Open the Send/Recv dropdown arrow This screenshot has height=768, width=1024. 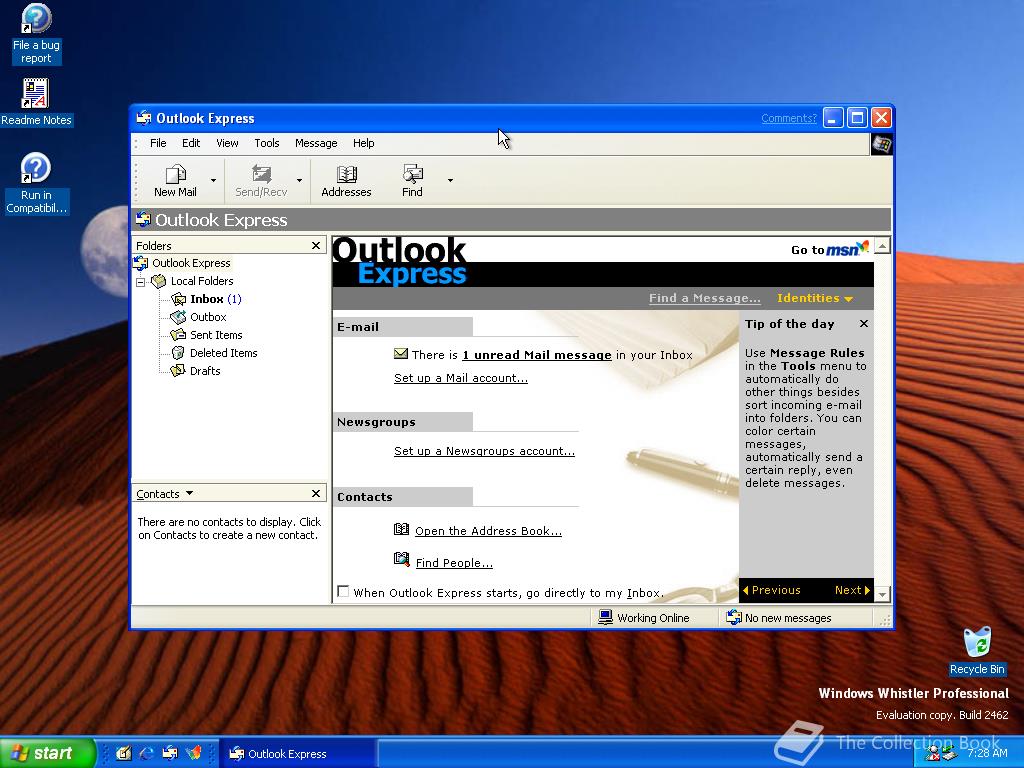tap(299, 180)
